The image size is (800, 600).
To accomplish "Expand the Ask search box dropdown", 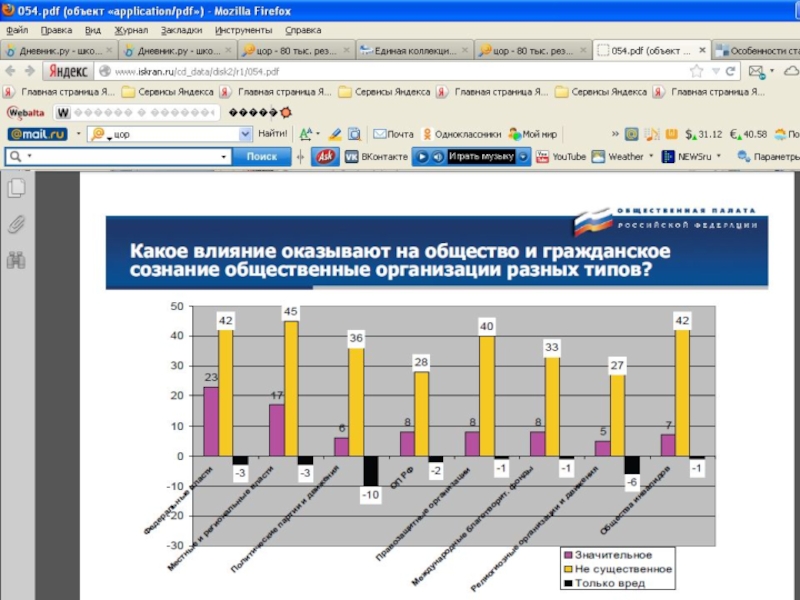I will (222, 157).
